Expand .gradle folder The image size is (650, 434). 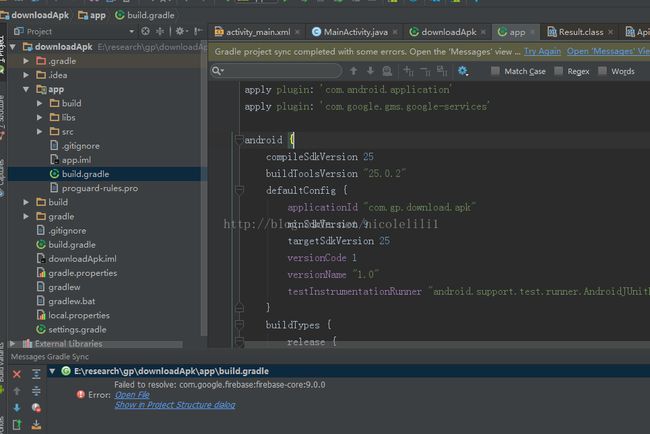(x=26, y=61)
